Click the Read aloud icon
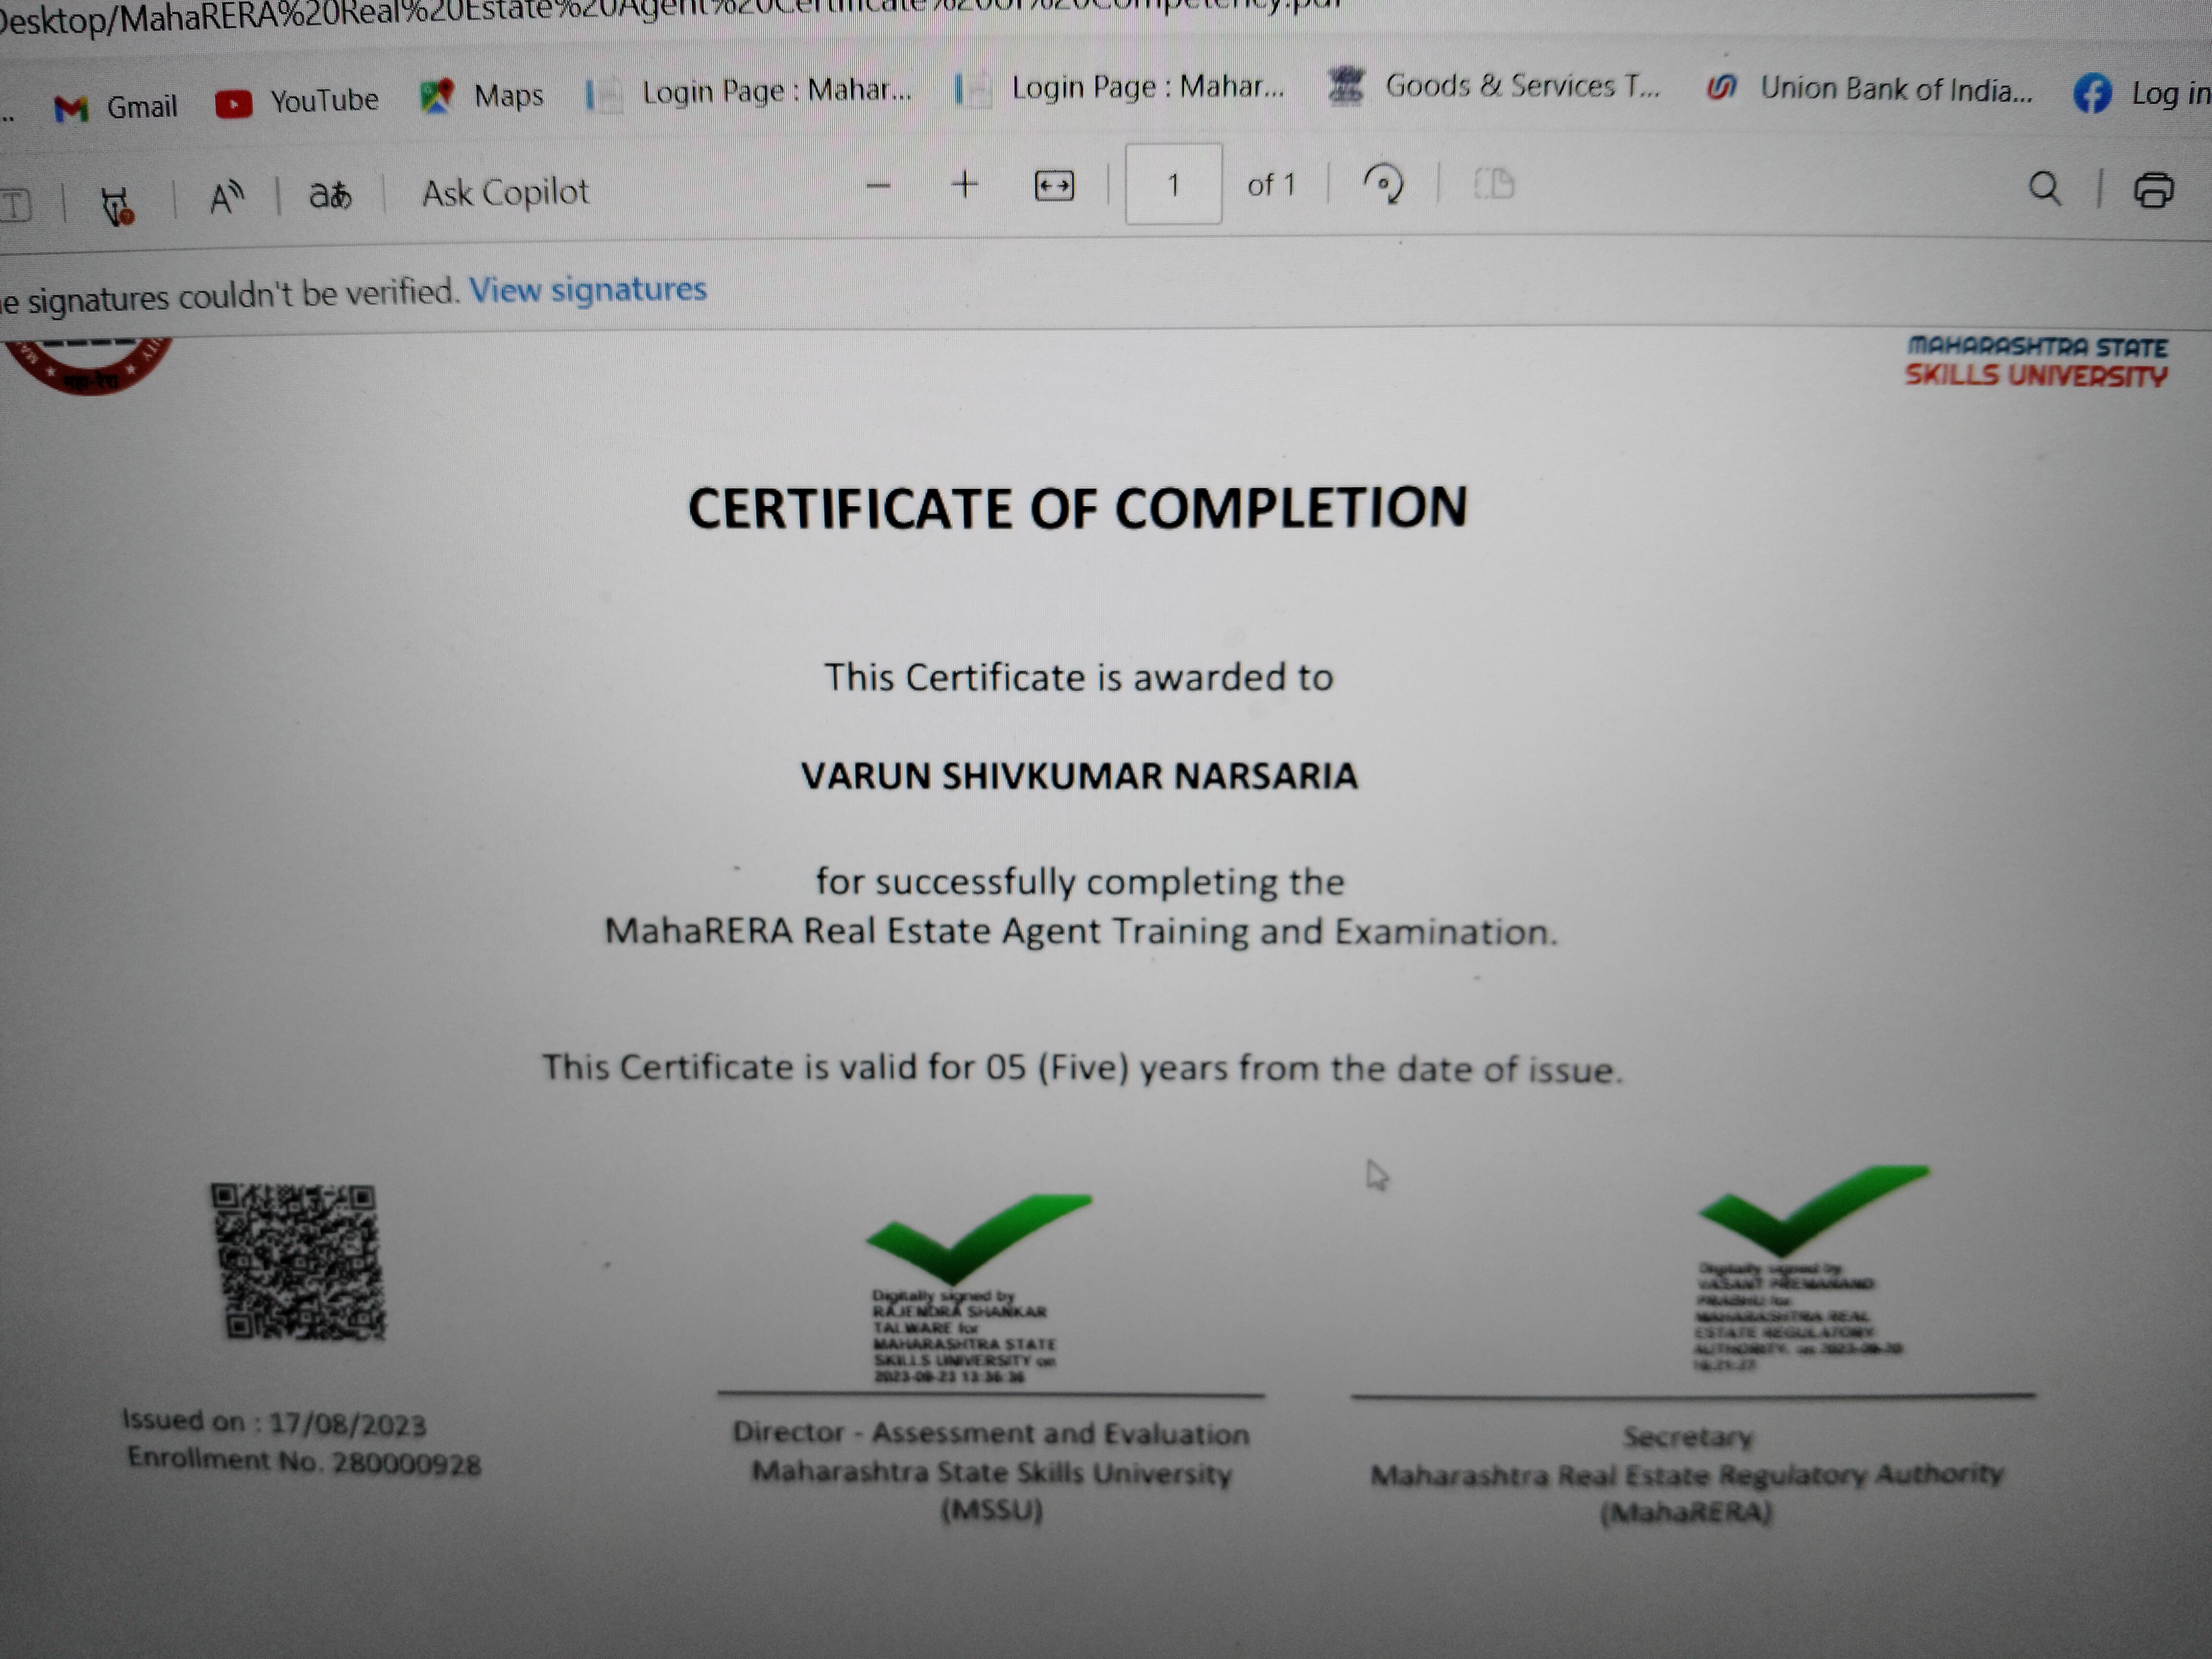This screenshot has width=2212, height=1659. (x=226, y=197)
